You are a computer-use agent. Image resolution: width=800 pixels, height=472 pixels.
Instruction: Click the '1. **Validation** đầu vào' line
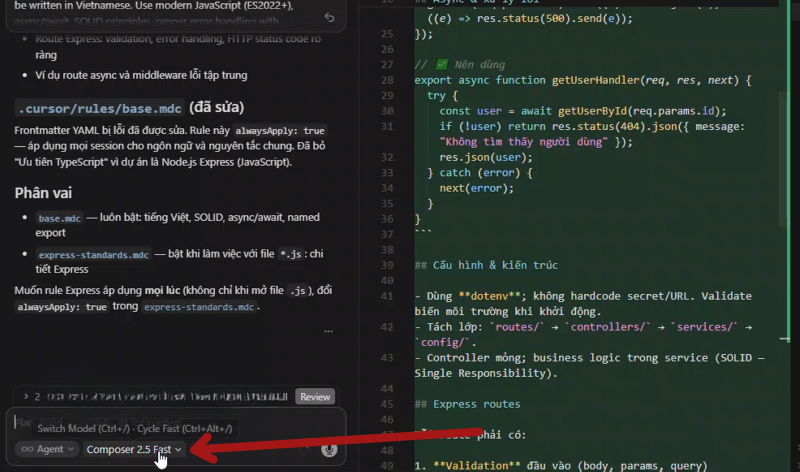pyautogui.click(x=561, y=466)
